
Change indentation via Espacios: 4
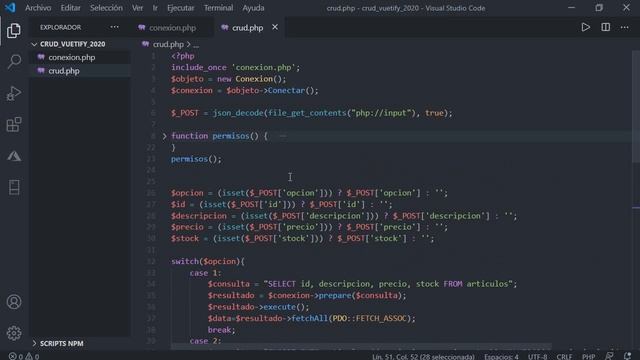(501, 356)
